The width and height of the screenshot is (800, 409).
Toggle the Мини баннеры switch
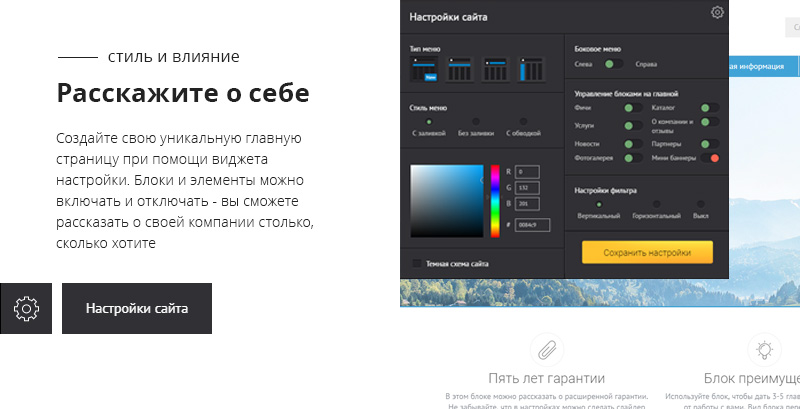(710, 158)
